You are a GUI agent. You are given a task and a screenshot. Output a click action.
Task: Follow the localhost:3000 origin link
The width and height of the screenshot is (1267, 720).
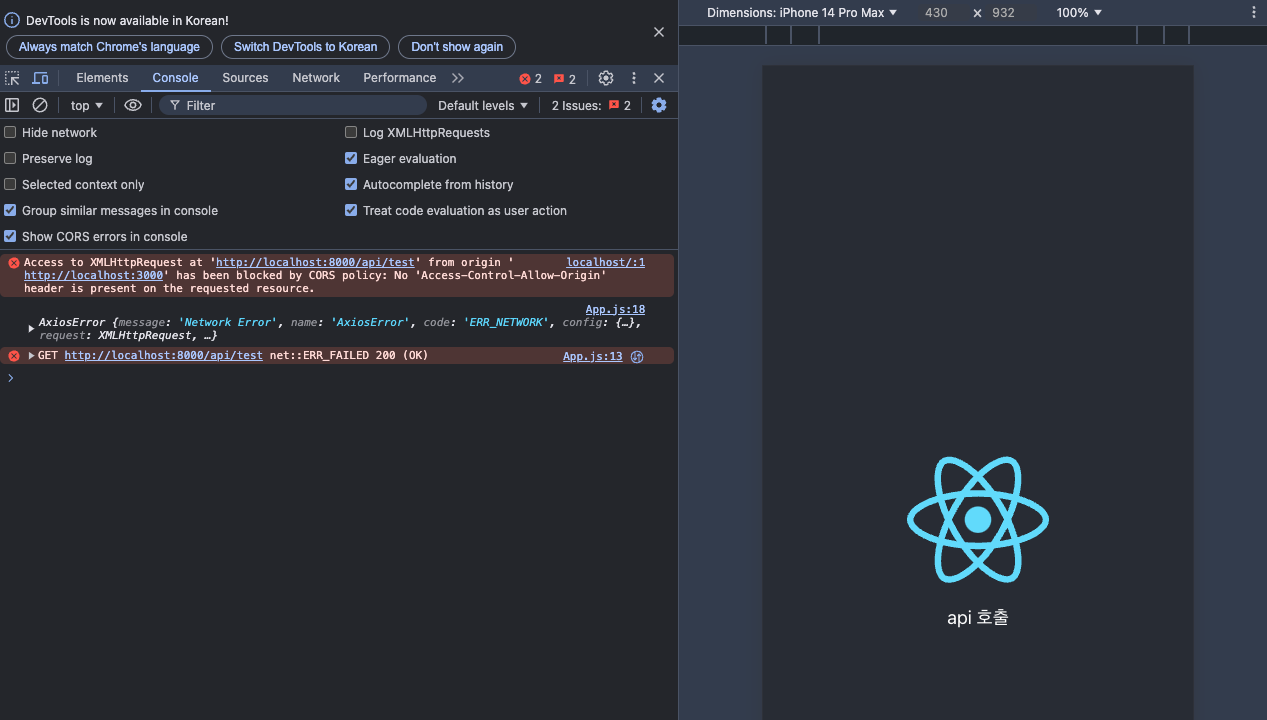coord(93,275)
